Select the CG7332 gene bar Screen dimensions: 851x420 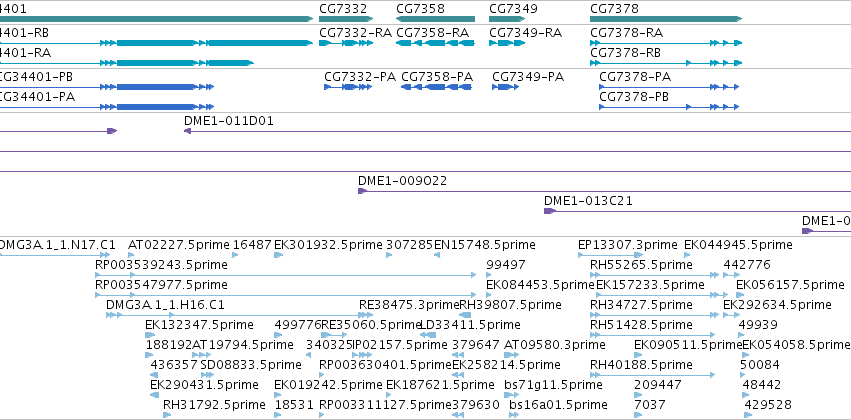340,19
